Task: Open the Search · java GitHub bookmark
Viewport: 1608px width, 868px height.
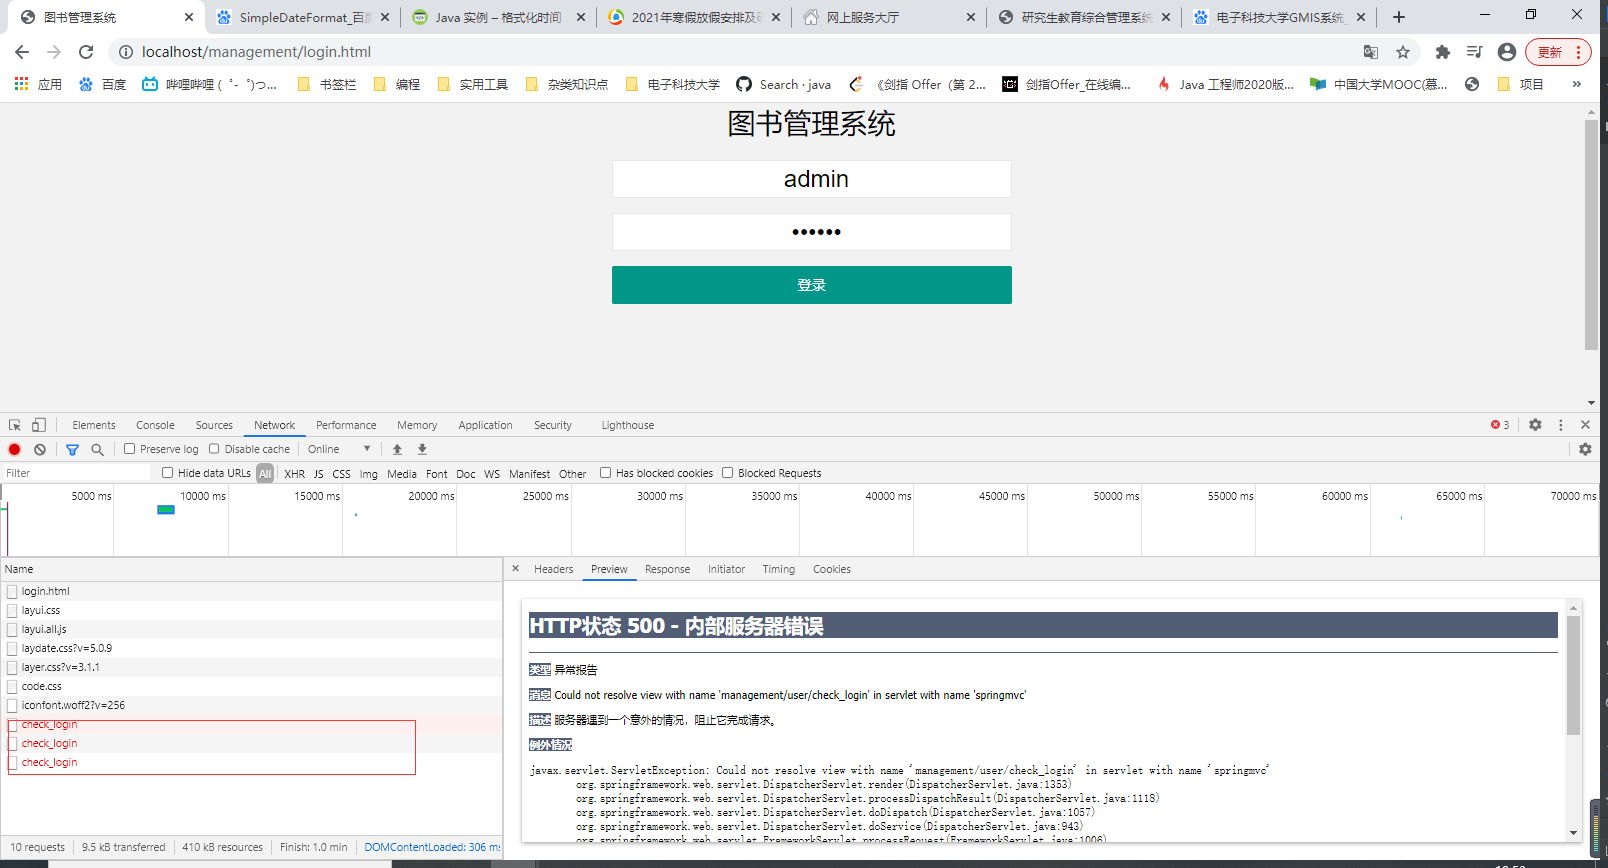Action: 783,84
